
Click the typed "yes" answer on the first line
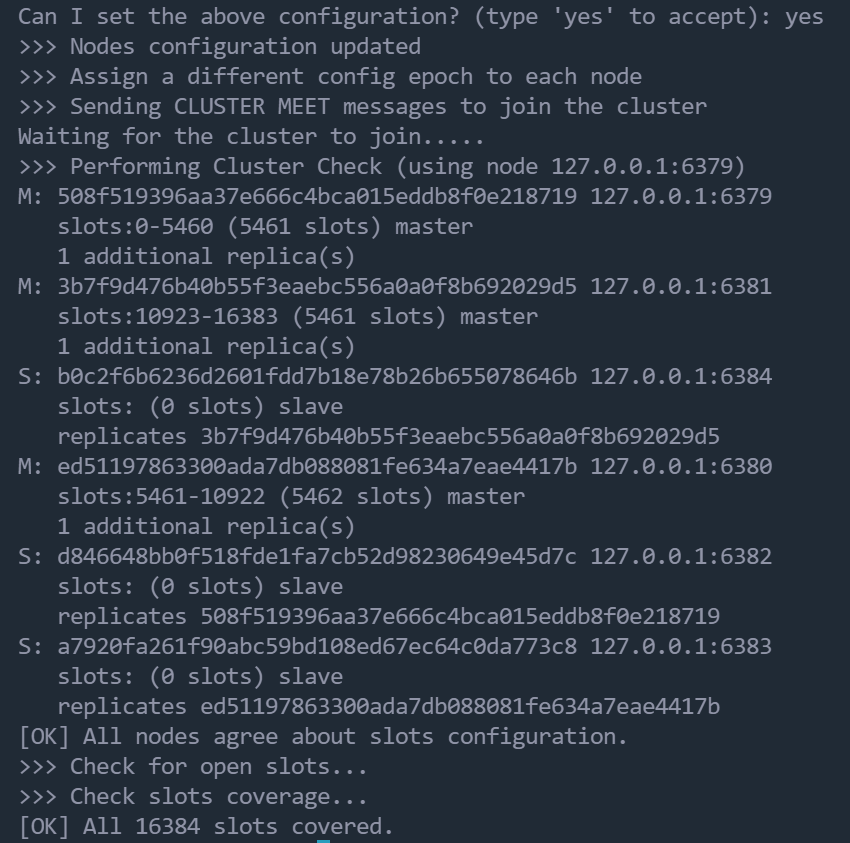pyautogui.click(x=804, y=17)
